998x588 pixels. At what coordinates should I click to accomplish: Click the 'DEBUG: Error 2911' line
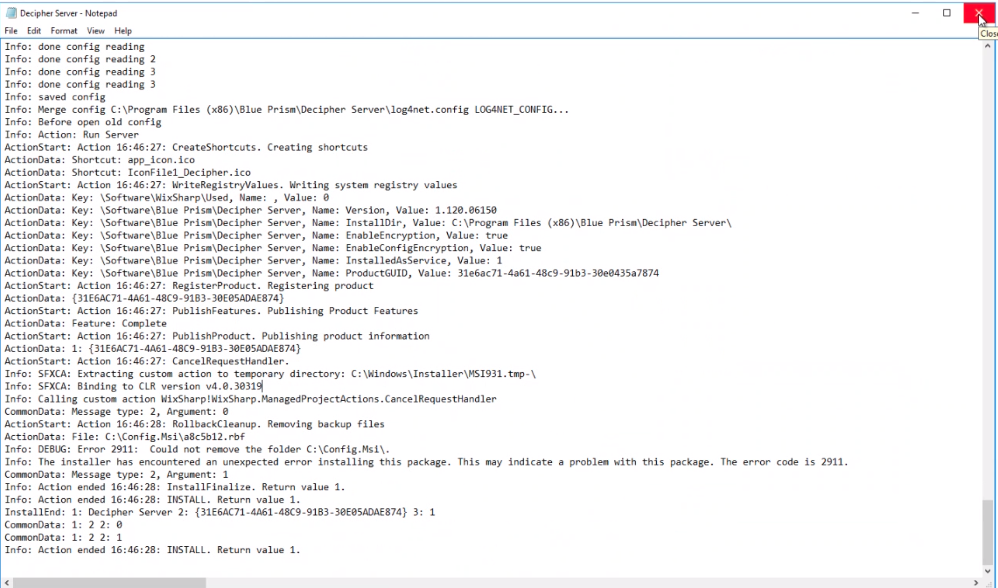197,449
